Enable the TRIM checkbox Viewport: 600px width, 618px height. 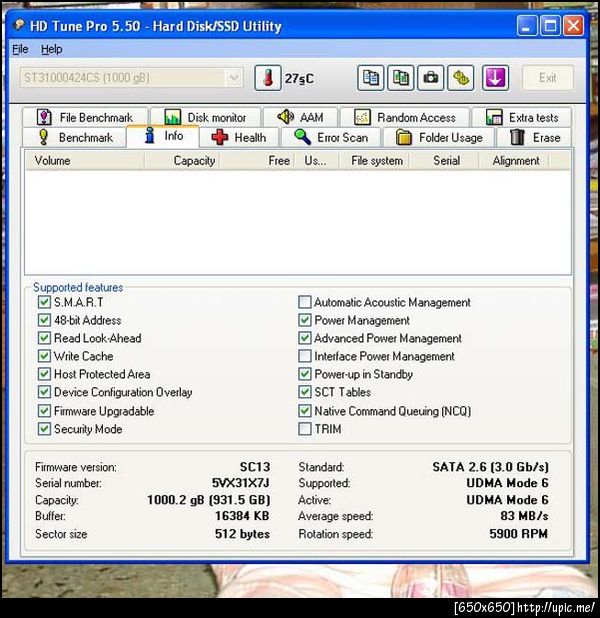point(305,429)
